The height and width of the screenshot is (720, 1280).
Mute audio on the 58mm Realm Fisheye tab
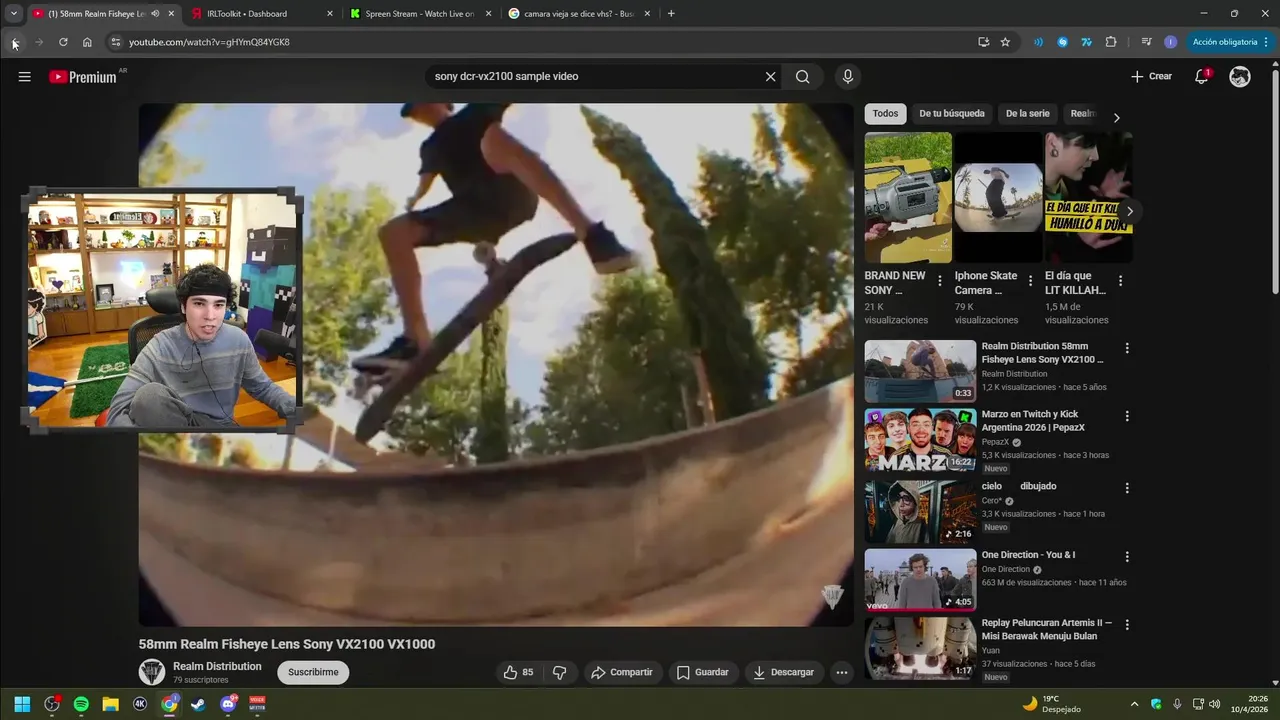pos(155,14)
